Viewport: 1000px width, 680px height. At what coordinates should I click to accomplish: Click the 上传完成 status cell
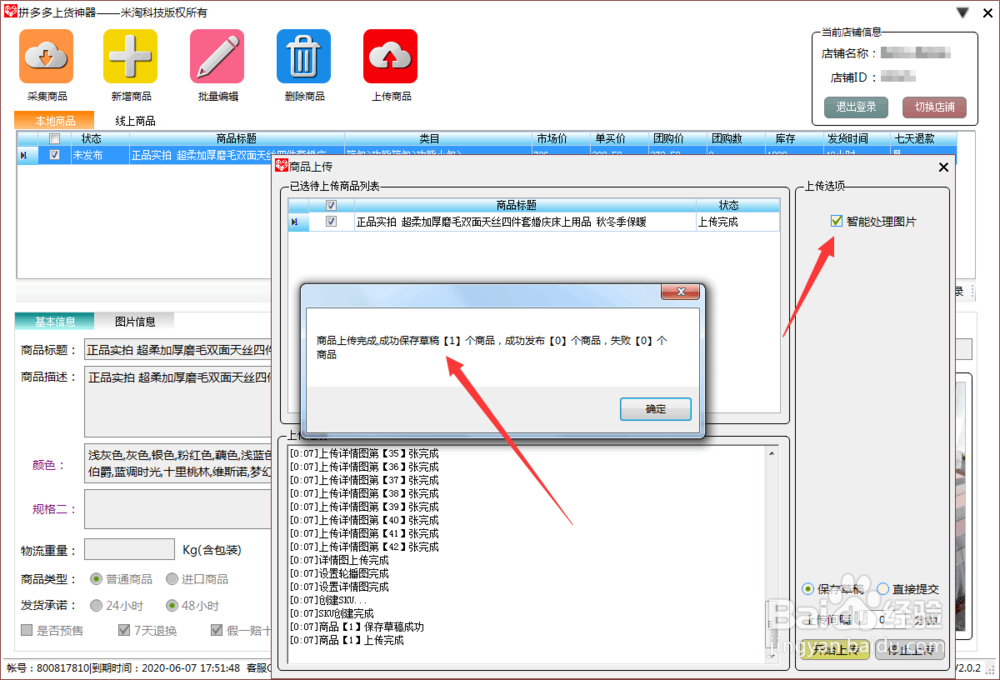[x=737, y=222]
